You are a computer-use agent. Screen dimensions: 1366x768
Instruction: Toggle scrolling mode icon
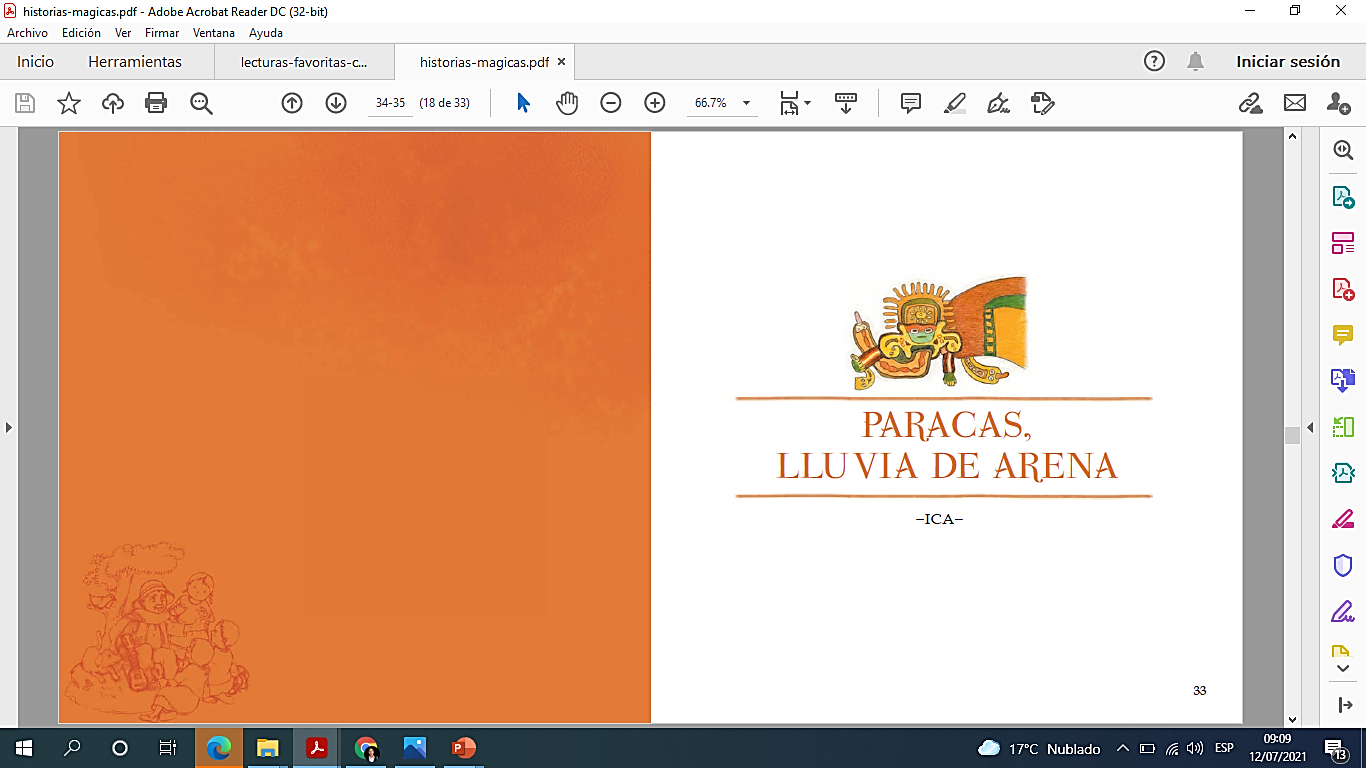846,103
